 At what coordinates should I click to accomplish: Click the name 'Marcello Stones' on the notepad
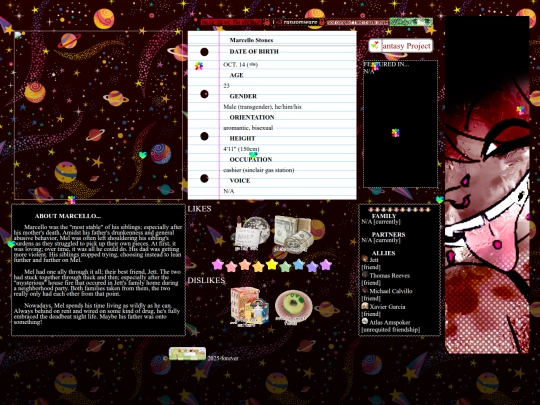pyautogui.click(x=251, y=40)
